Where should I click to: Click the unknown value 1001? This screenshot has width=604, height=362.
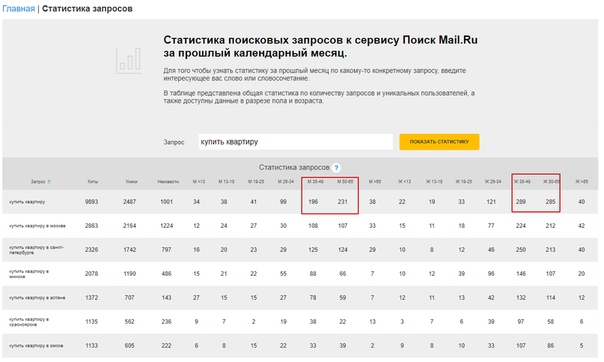[166, 202]
